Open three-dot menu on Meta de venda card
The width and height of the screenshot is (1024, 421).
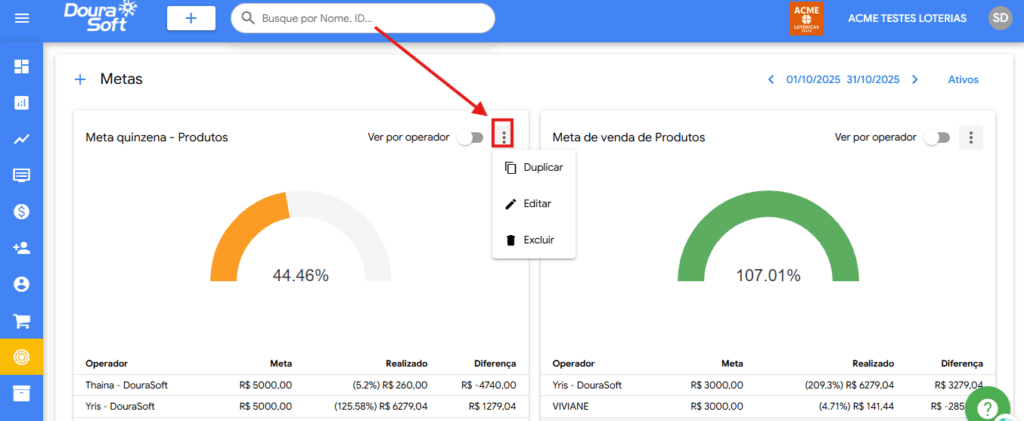tap(970, 138)
